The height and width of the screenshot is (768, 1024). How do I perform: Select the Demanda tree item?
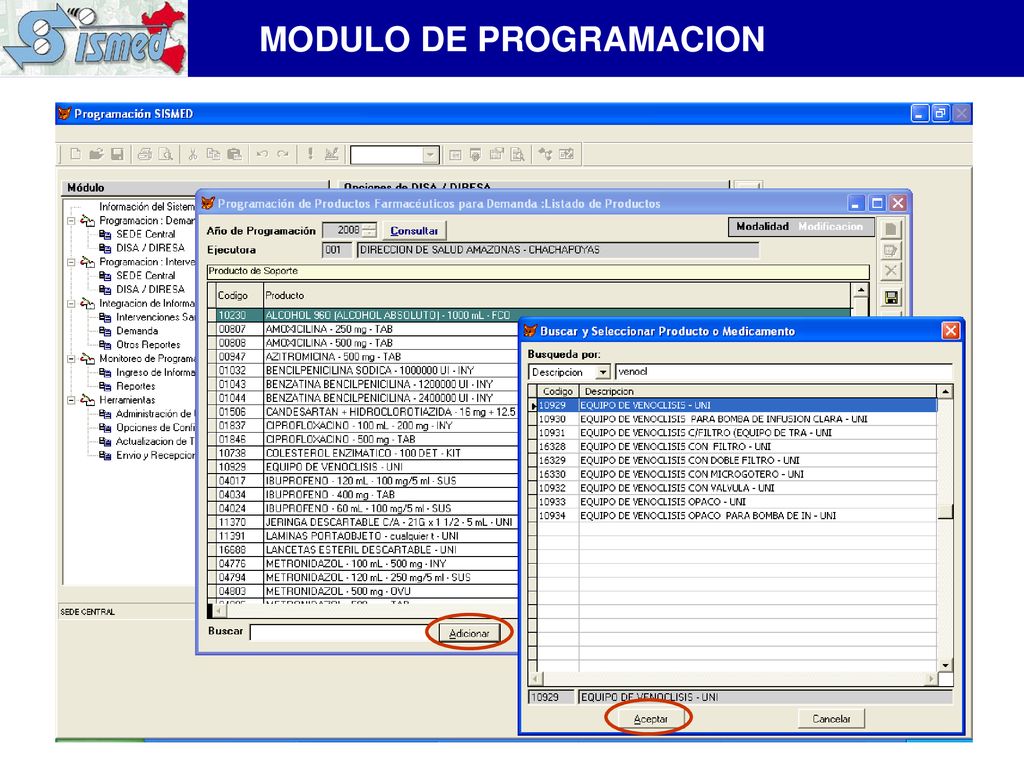click(136, 331)
